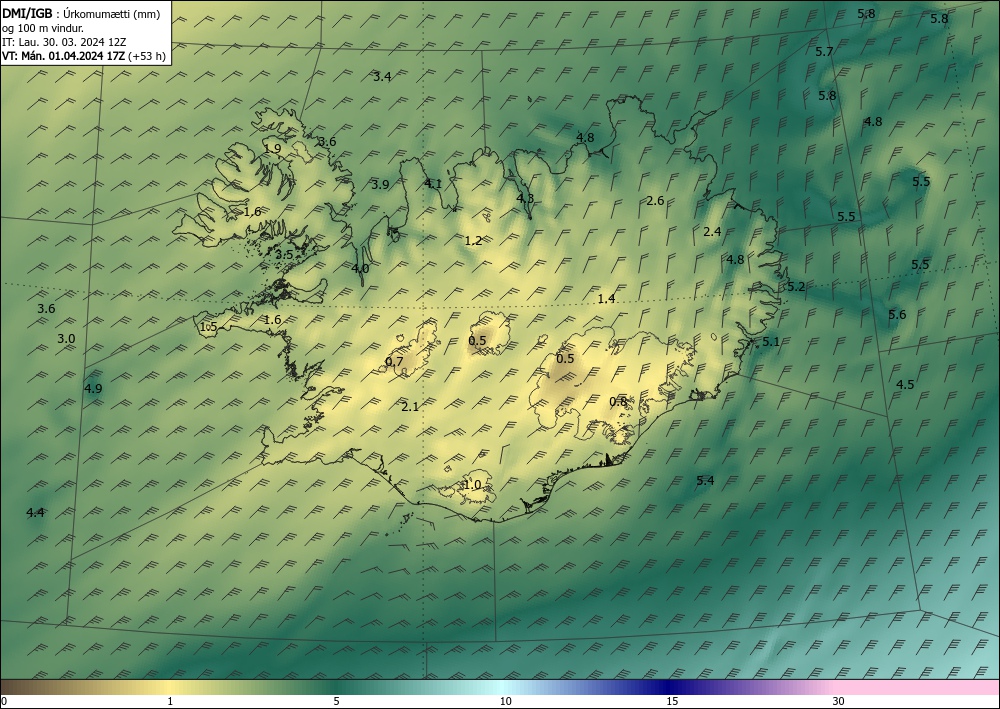Click the "DMI/IGB" title text
The height and width of the screenshot is (709, 1000).
[x=27, y=14]
